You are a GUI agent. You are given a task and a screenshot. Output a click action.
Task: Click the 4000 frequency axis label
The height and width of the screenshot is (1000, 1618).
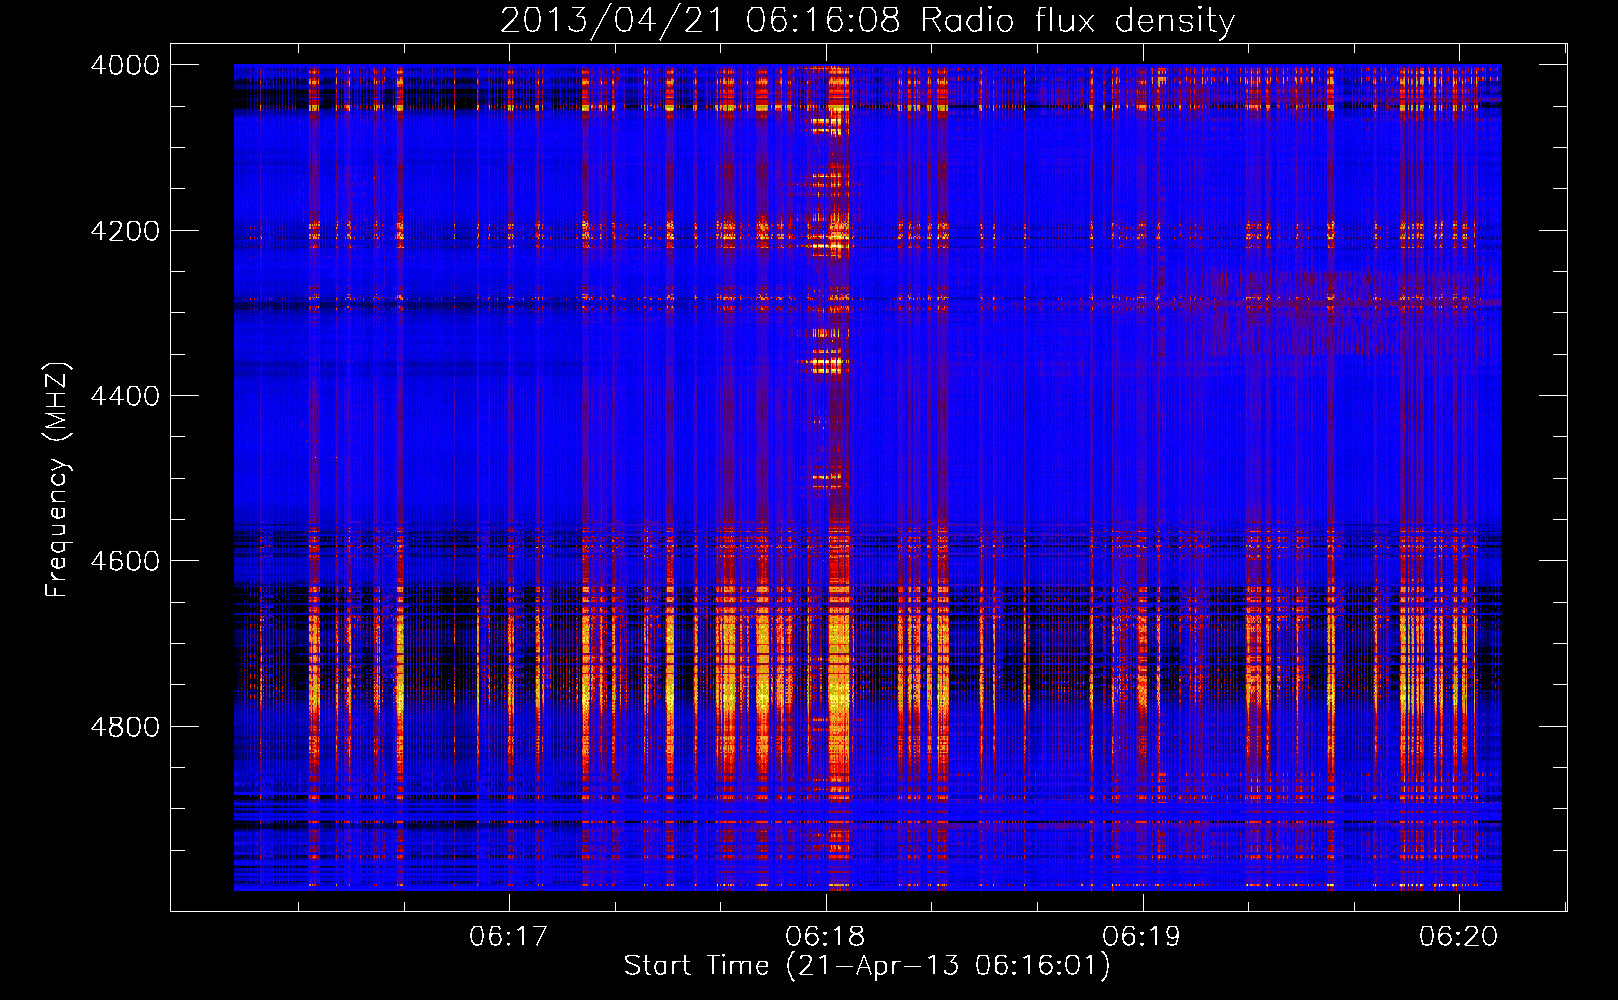[x=125, y=65]
